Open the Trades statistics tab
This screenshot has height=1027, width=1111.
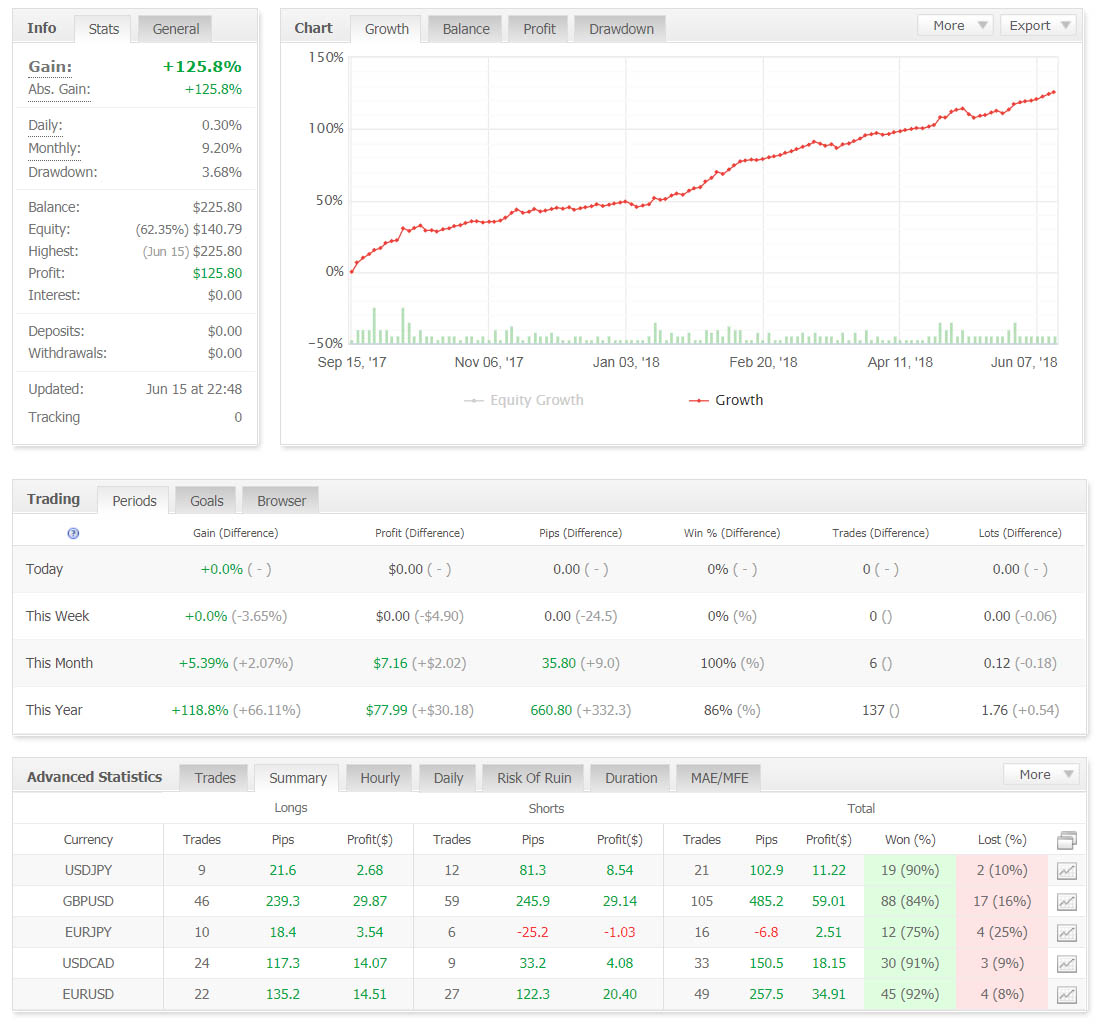point(215,778)
